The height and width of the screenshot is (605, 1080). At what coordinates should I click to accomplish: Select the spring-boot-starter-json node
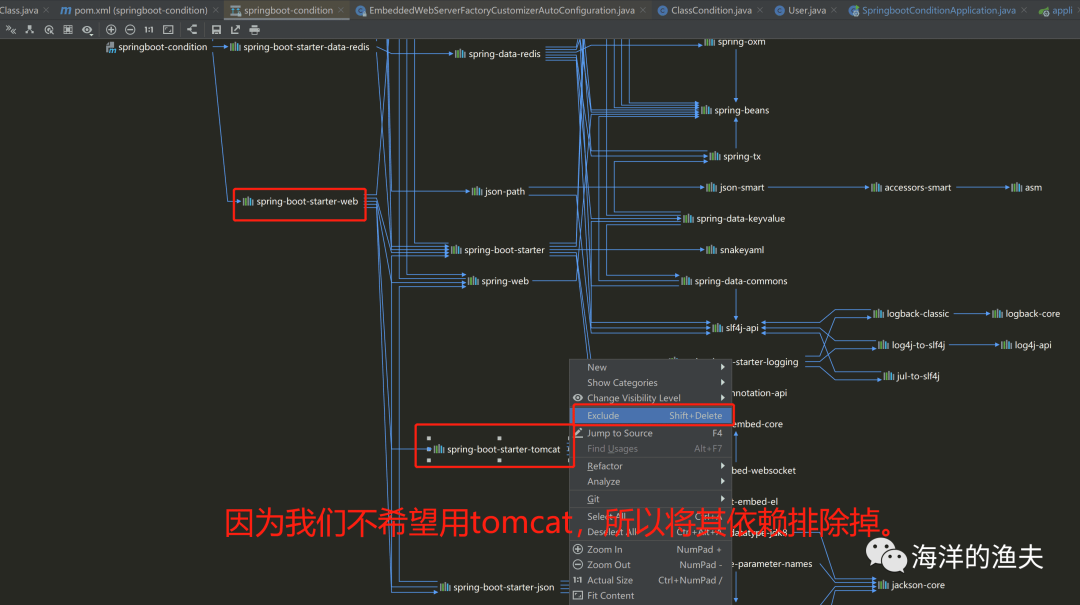(497, 587)
